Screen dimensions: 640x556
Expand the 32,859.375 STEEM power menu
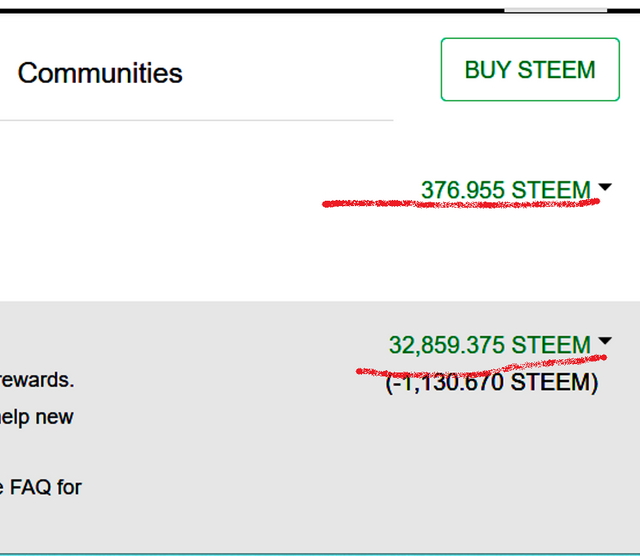[500, 345]
